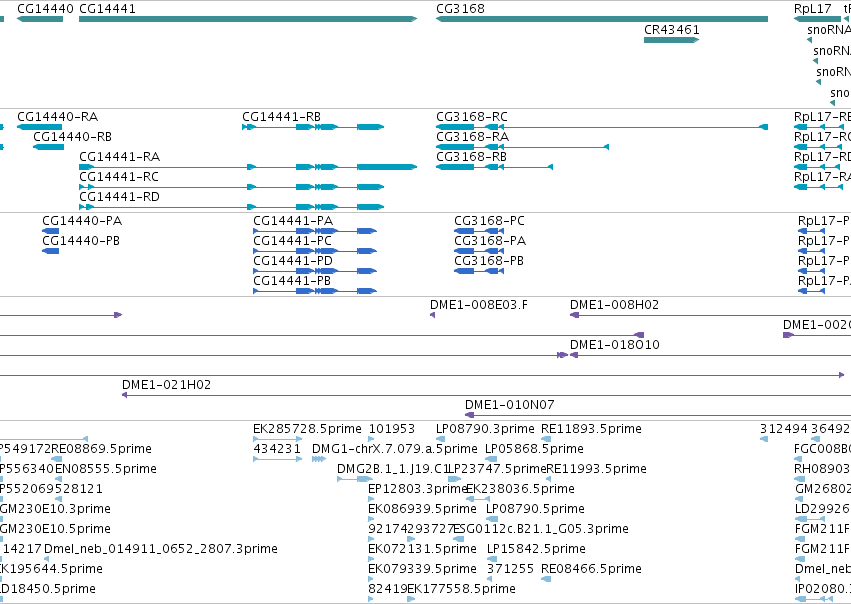Click EST EP12803.3prime

coord(418,489)
